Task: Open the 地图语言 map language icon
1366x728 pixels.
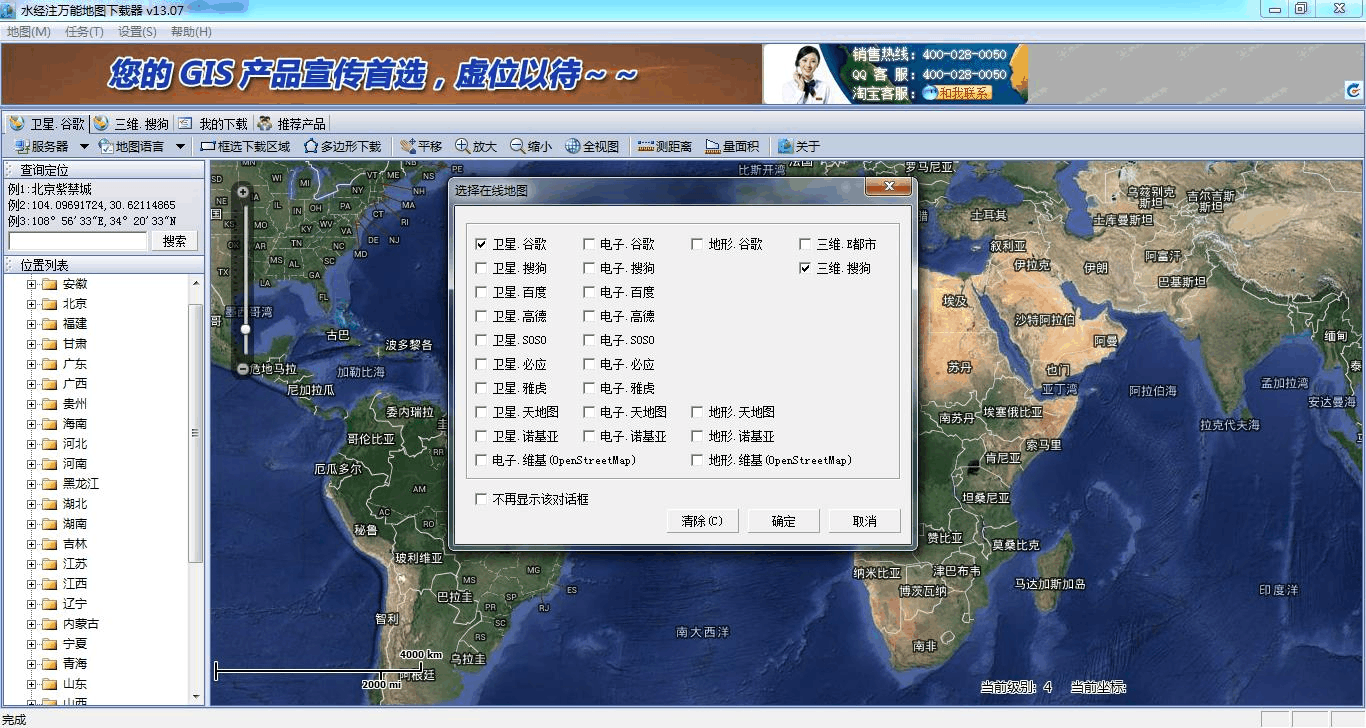Action: pyautogui.click(x=105, y=146)
